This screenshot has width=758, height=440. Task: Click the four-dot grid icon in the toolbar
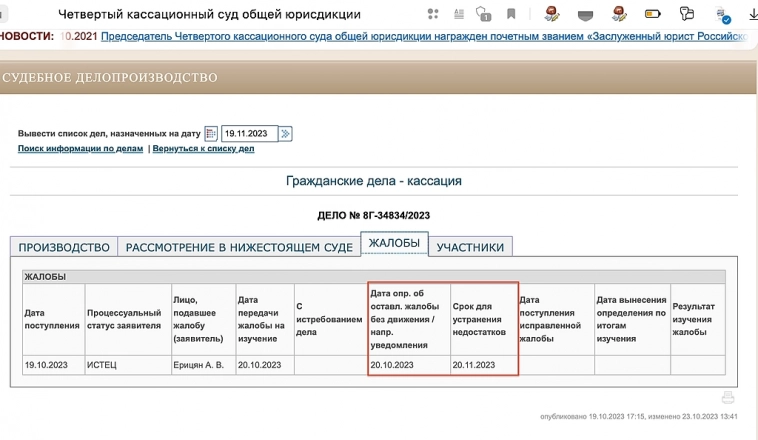point(433,14)
